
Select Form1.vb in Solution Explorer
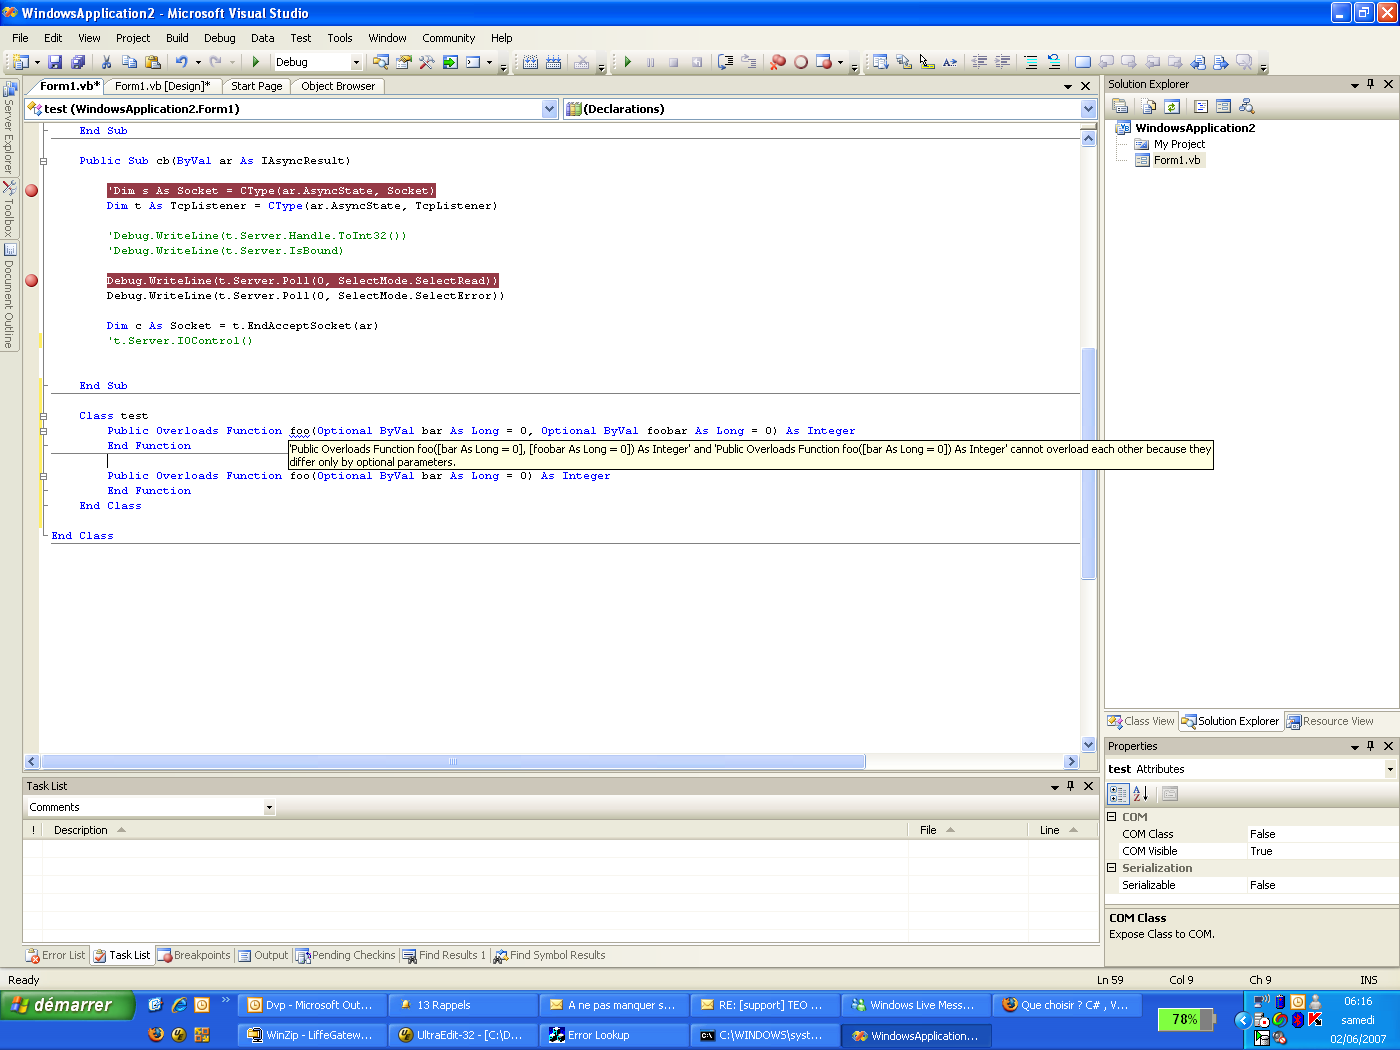tap(1176, 160)
